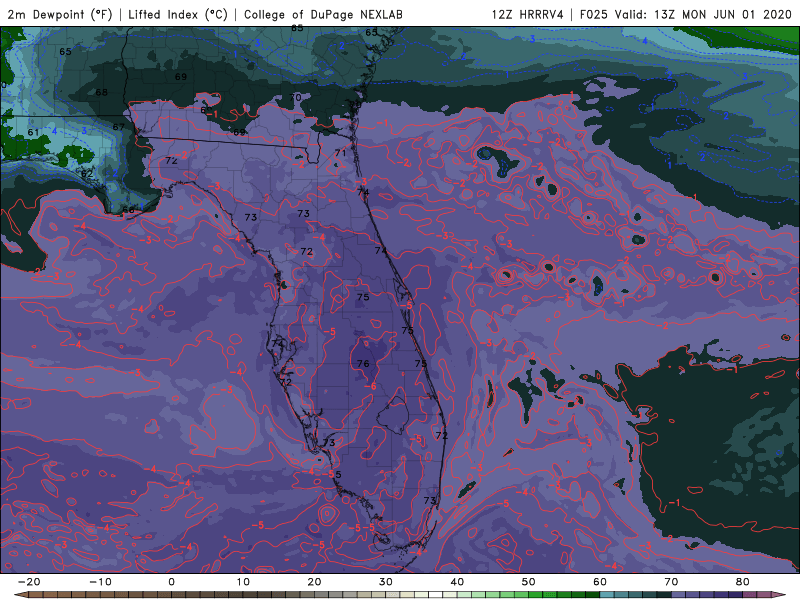
Task: Click the 67 dewpoint value on the map
Action: pyautogui.click(x=118, y=127)
